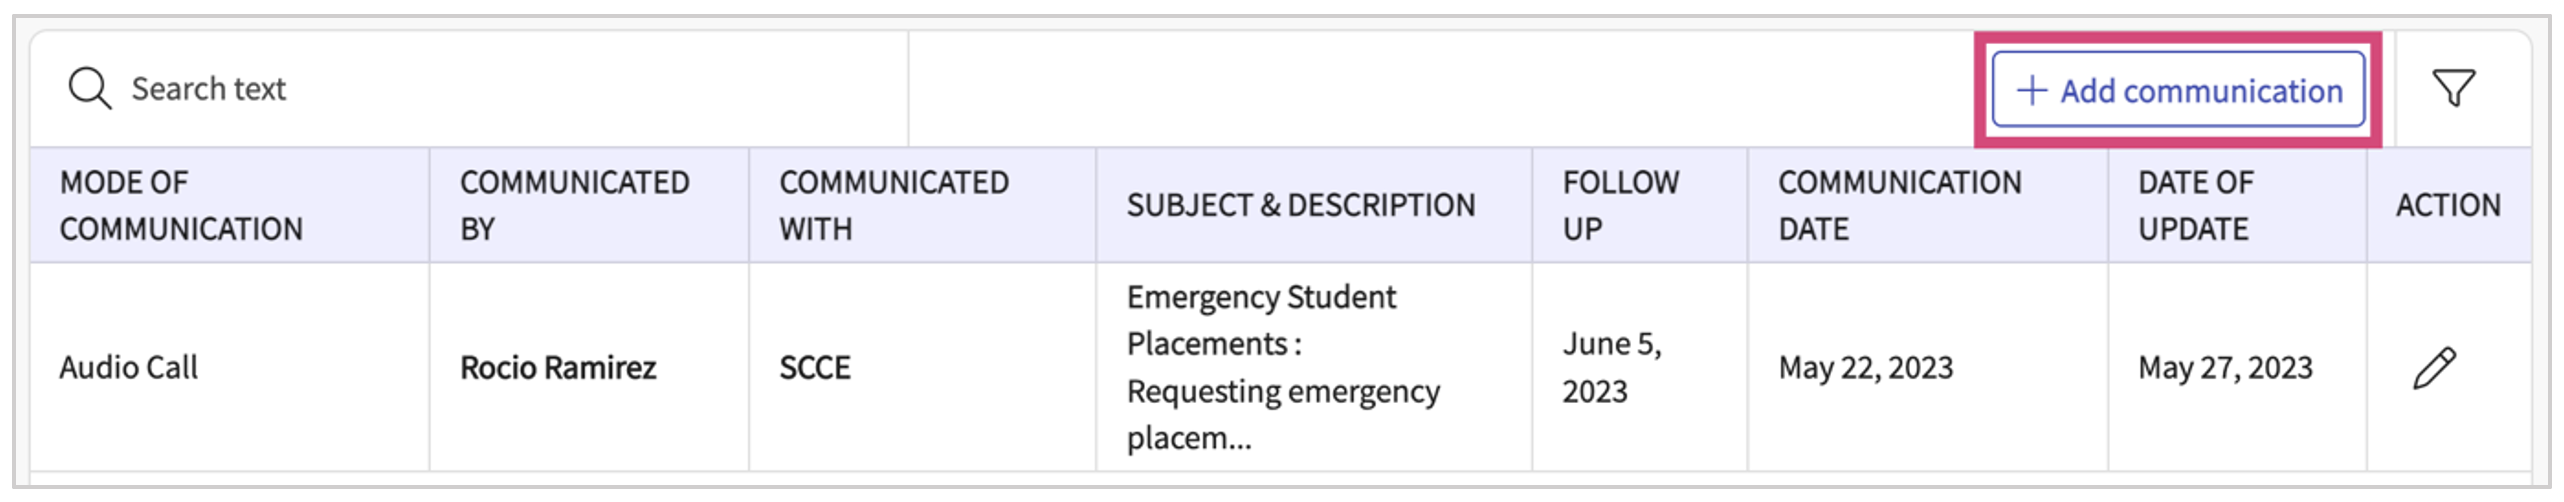Click the search magnifier icon
The width and height of the screenshot is (2564, 502).
tap(89, 88)
